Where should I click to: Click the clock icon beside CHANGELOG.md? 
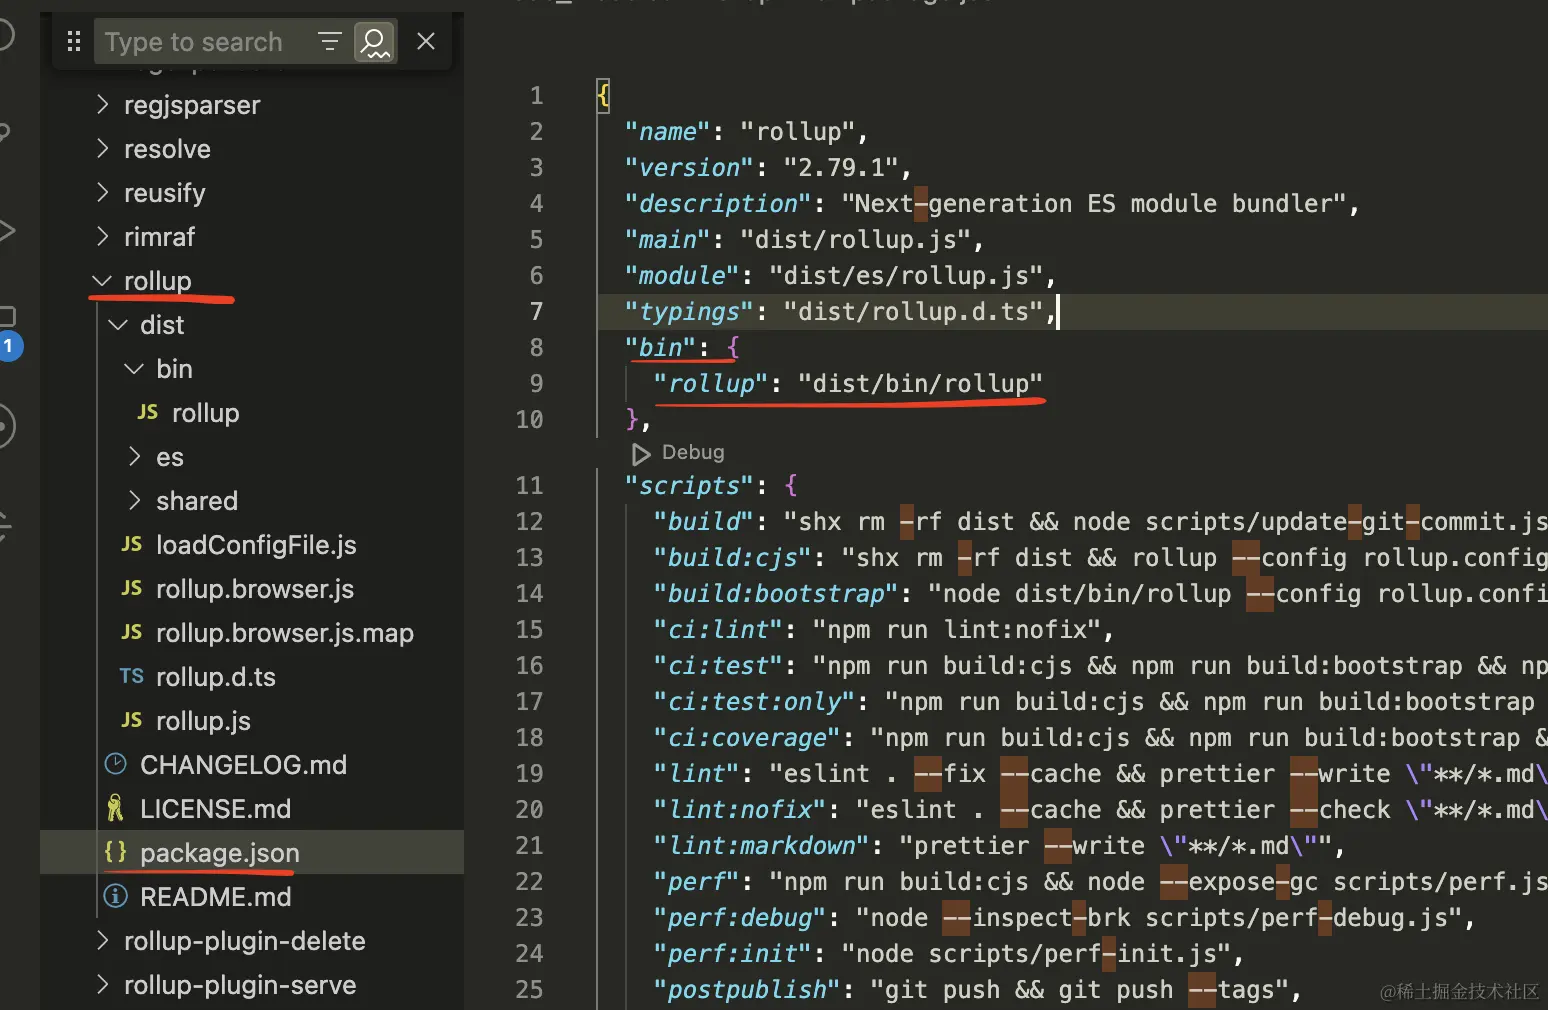click(x=116, y=764)
